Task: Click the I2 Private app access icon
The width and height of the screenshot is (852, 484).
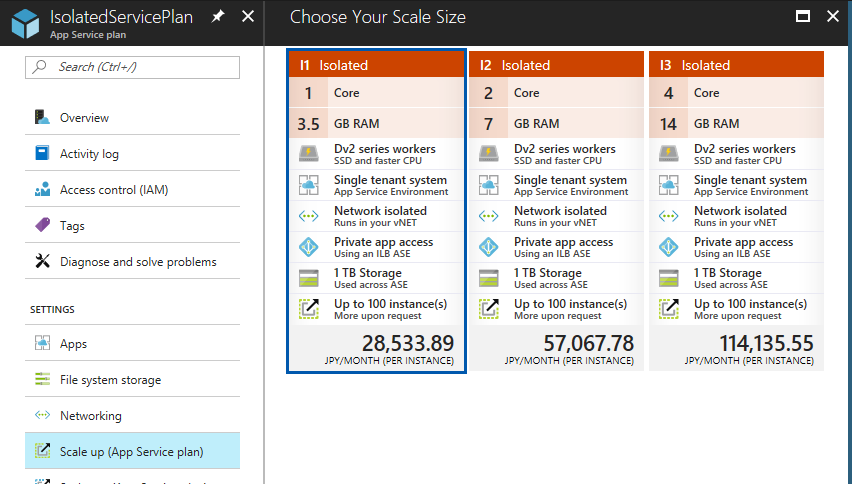Action: pos(488,247)
